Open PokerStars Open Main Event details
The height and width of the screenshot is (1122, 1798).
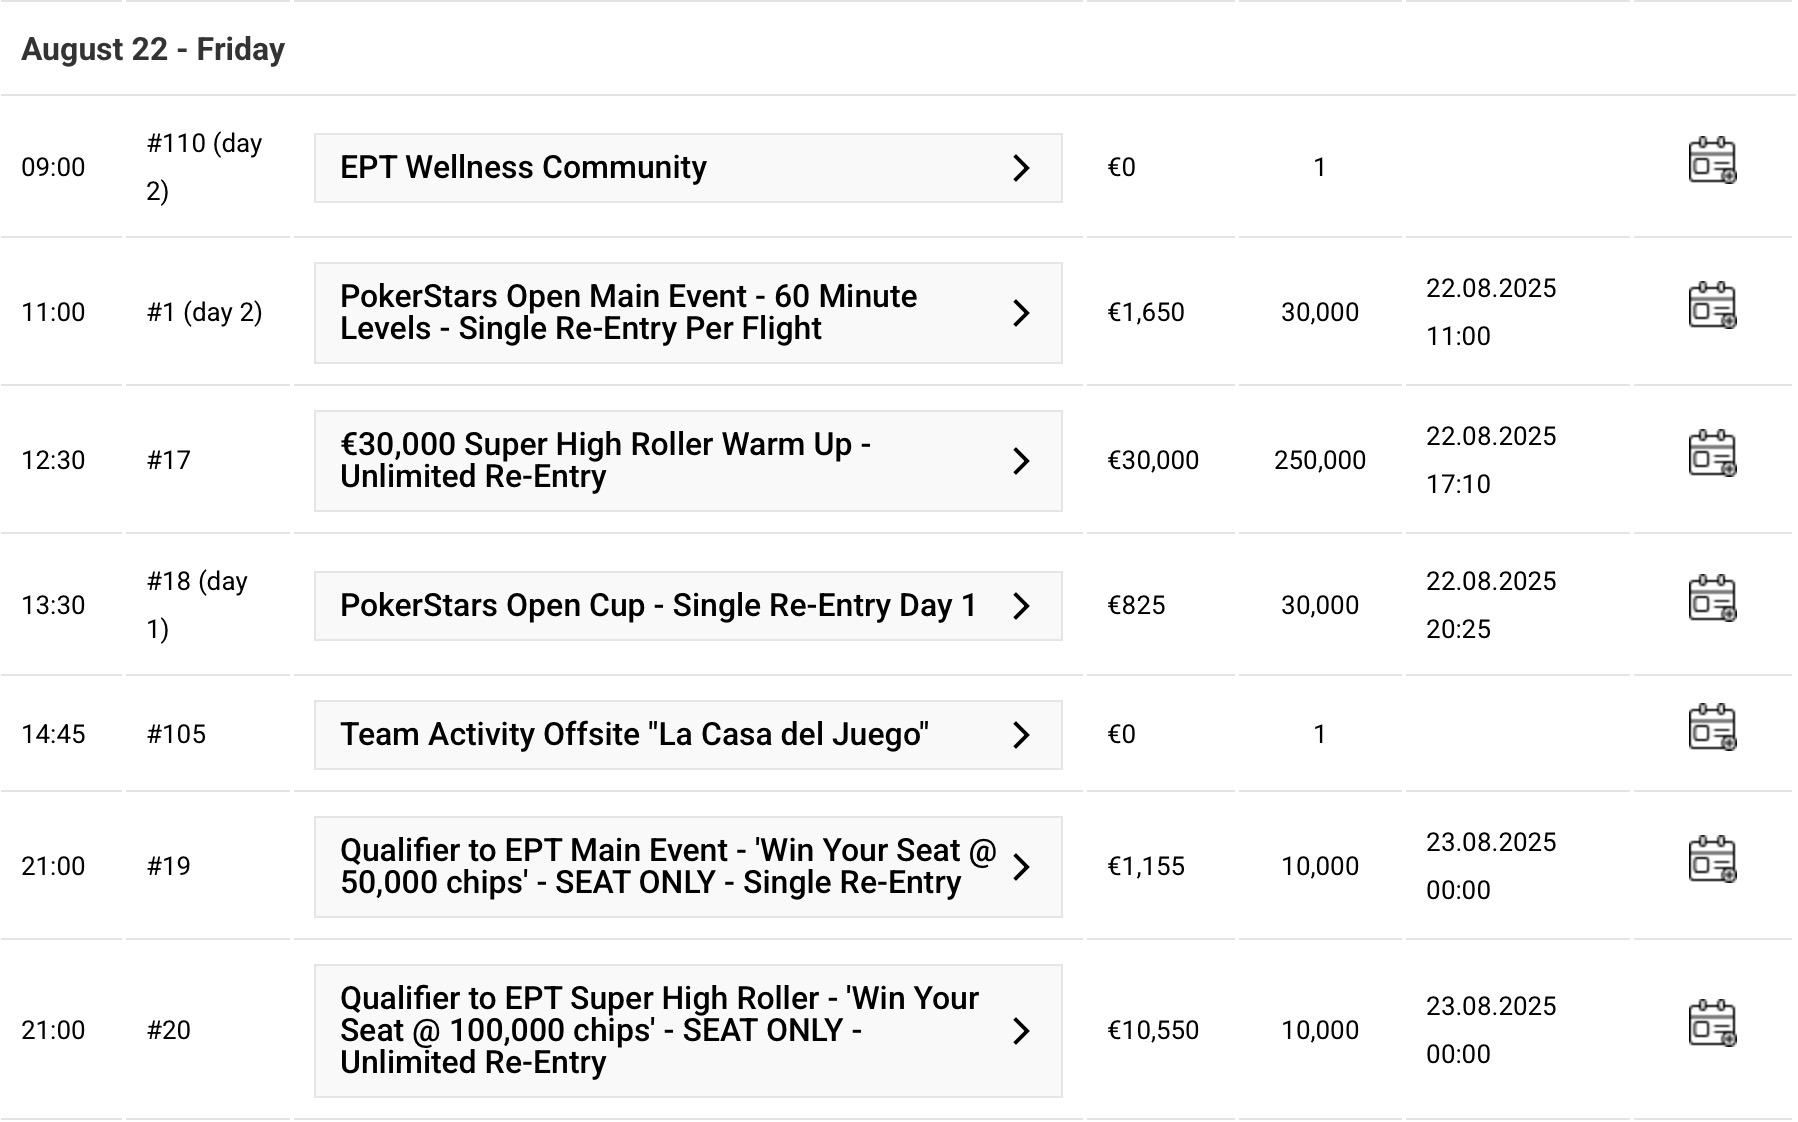pos(628,313)
